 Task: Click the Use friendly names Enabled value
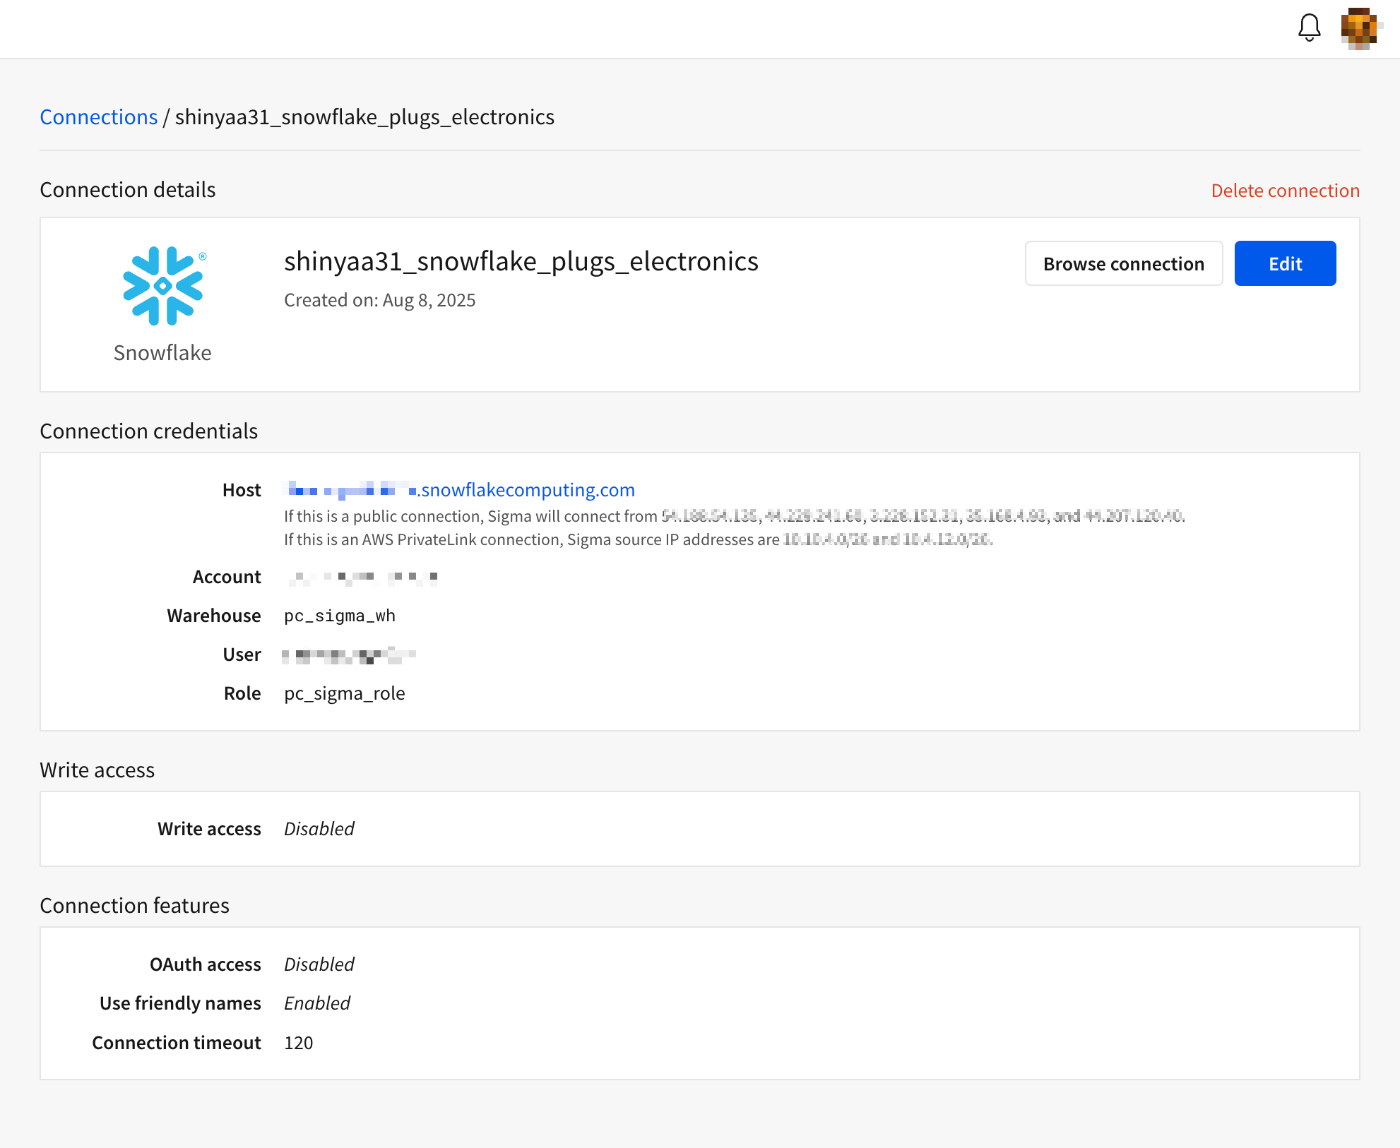[317, 1004]
